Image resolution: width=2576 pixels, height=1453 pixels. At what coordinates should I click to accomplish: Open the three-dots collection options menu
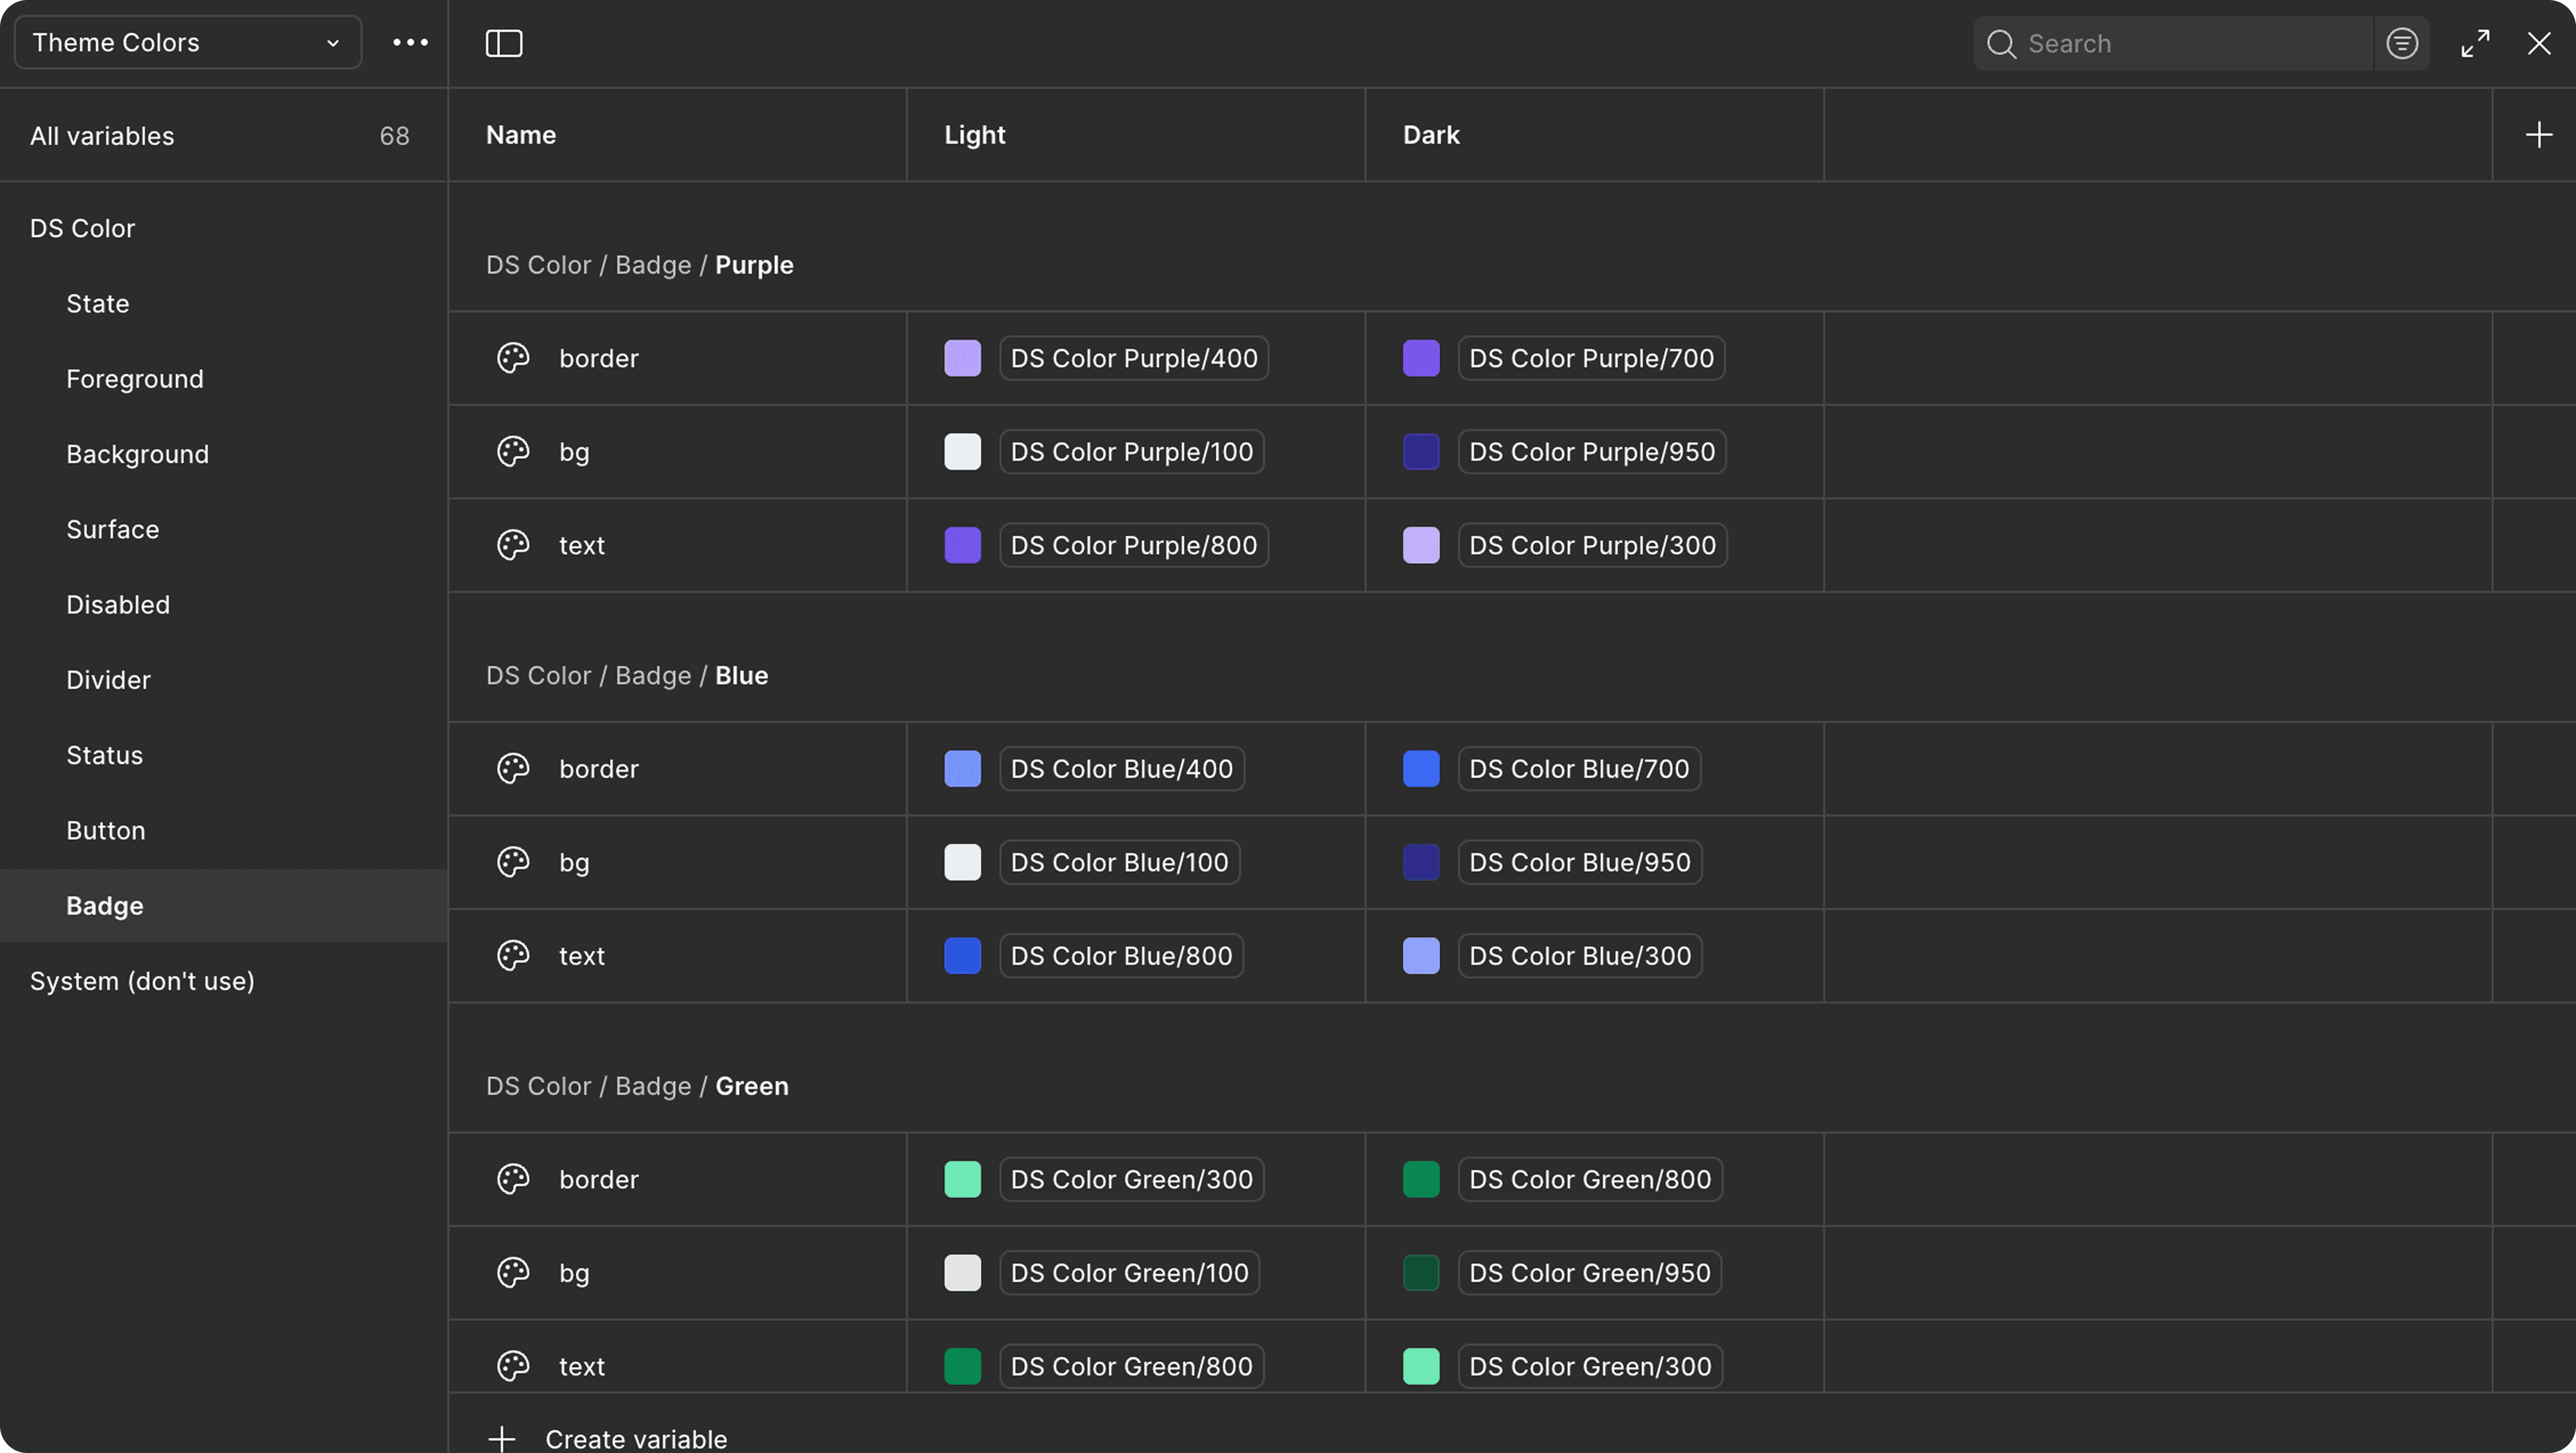tap(410, 43)
